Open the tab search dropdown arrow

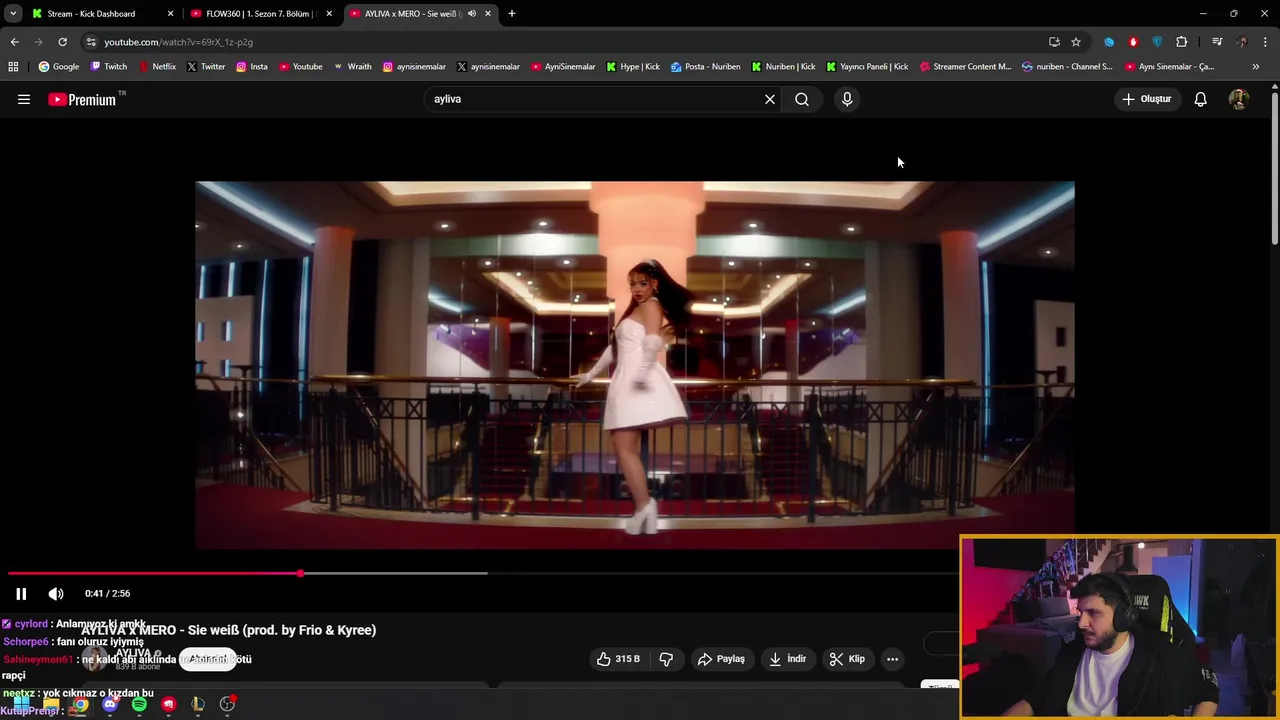click(13, 13)
